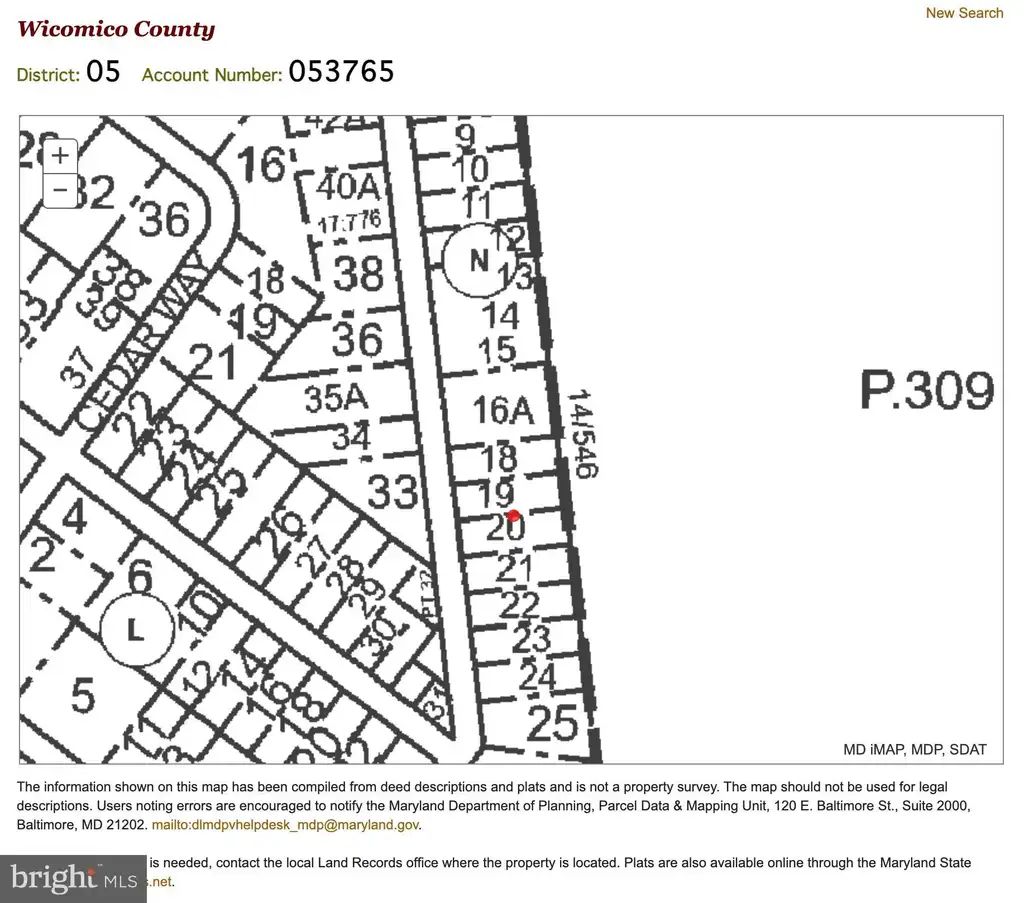Click the District 05 value
The width and height of the screenshot is (1024, 903).
(103, 71)
